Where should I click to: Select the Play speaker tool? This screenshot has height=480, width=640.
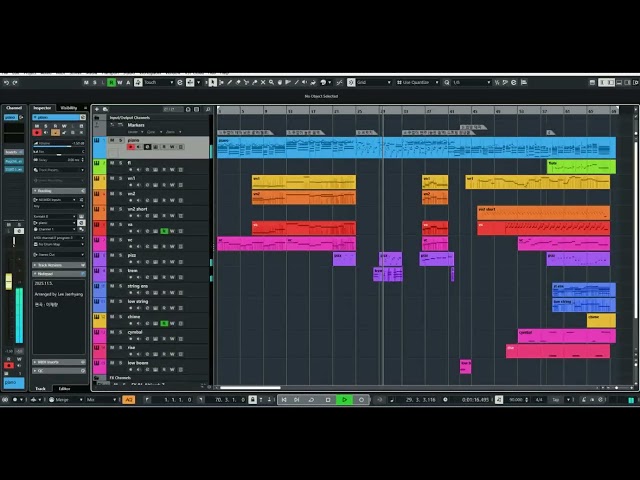click(304, 82)
